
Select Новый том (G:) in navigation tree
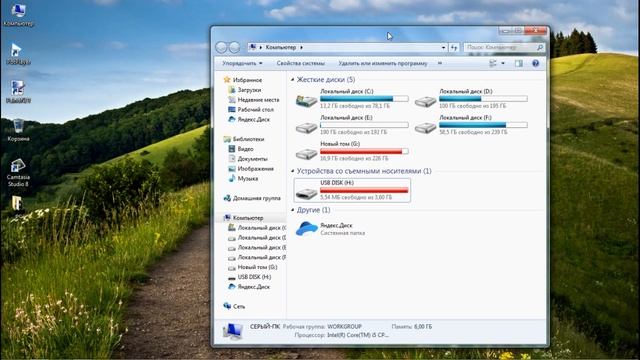pos(257,267)
